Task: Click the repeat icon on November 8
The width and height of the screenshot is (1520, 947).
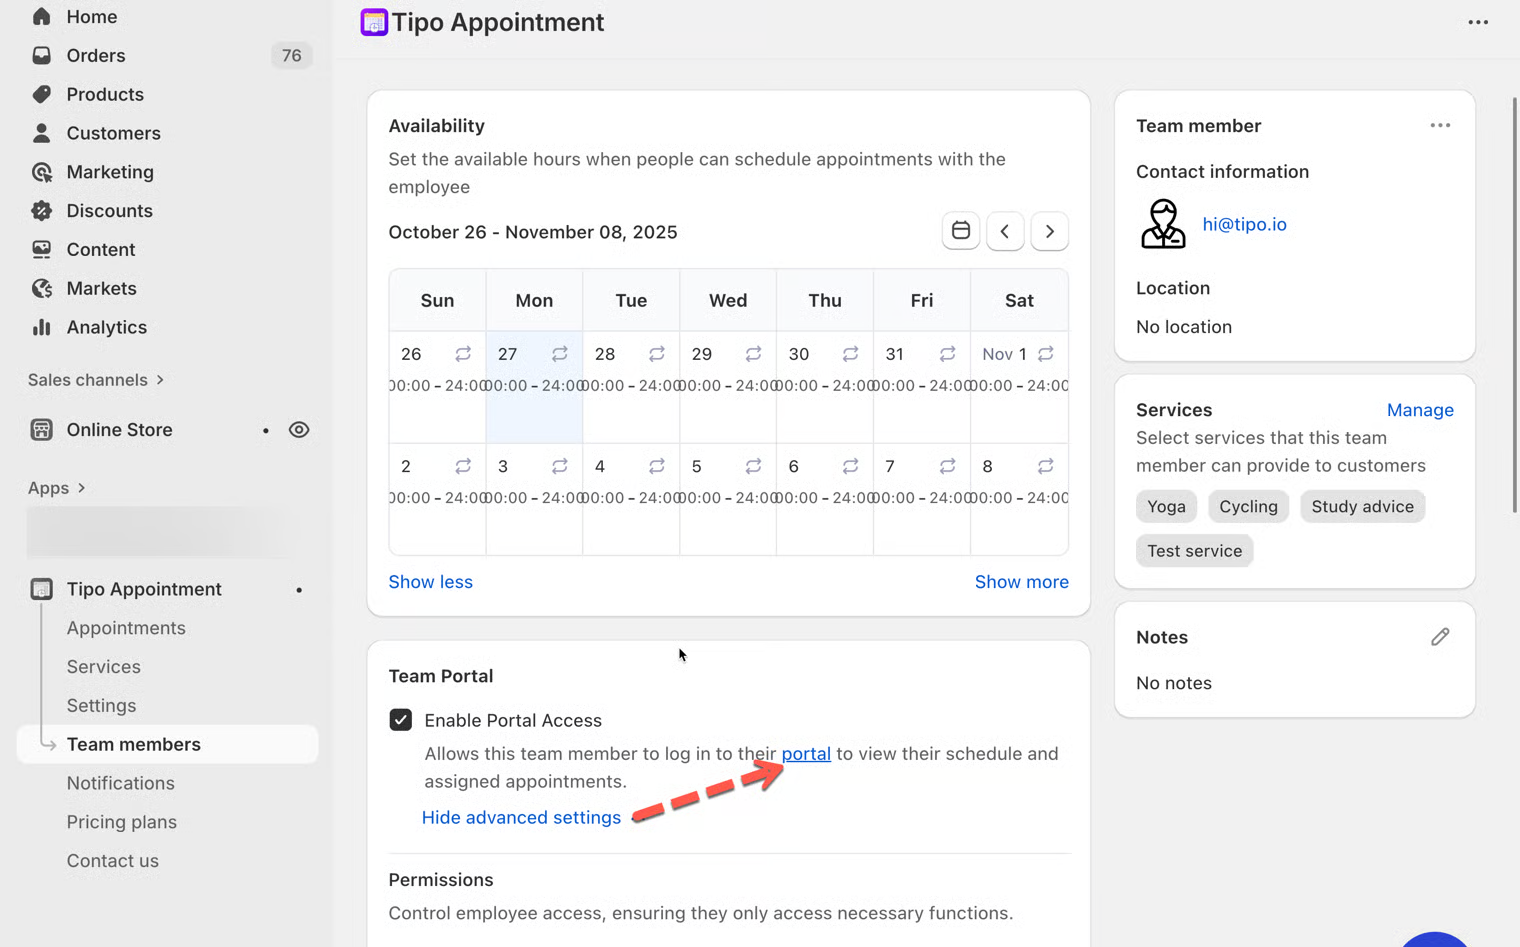Action: pyautogui.click(x=1045, y=466)
